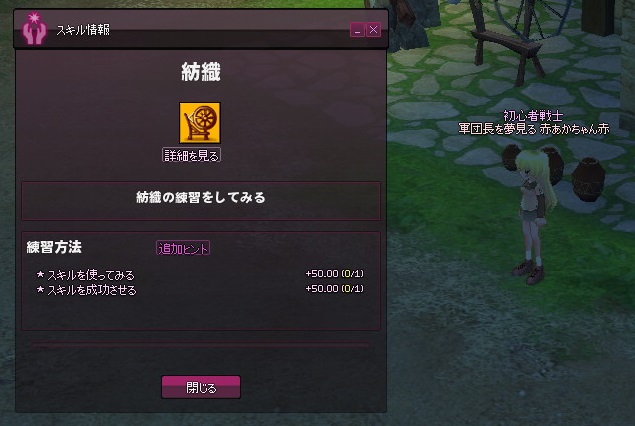Click the 初心者戦士 title label
The height and width of the screenshot is (426, 635).
coord(533,116)
